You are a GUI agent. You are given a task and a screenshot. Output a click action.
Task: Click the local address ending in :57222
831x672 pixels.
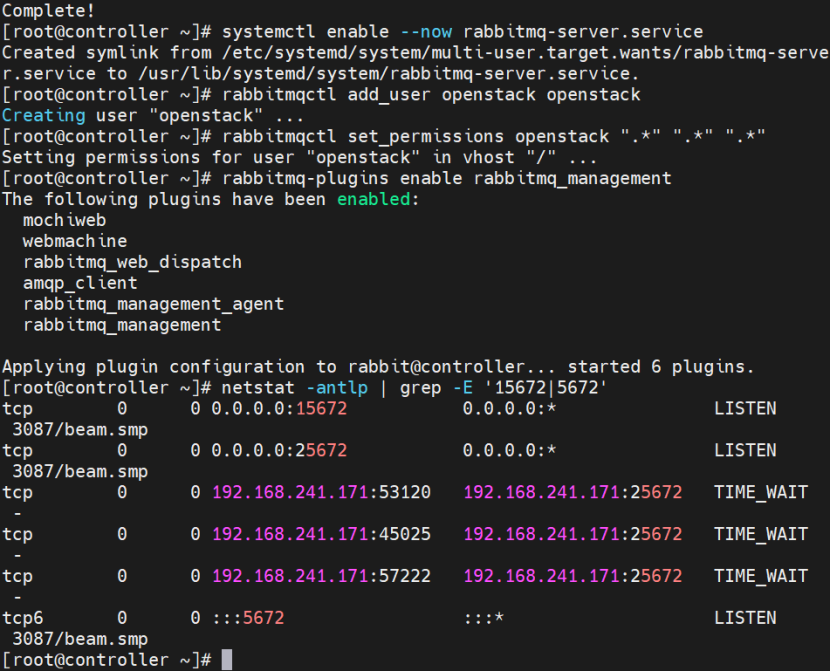coord(321,576)
